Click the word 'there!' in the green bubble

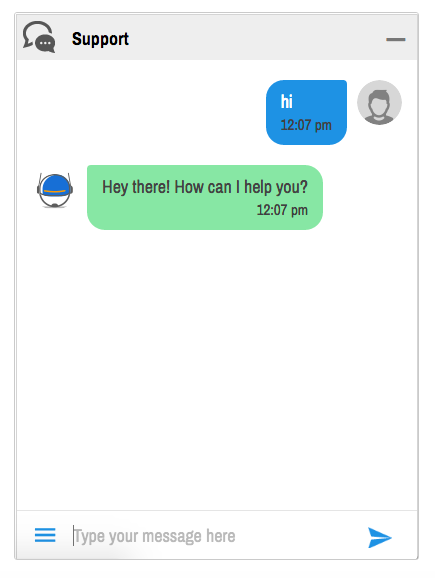click(151, 187)
